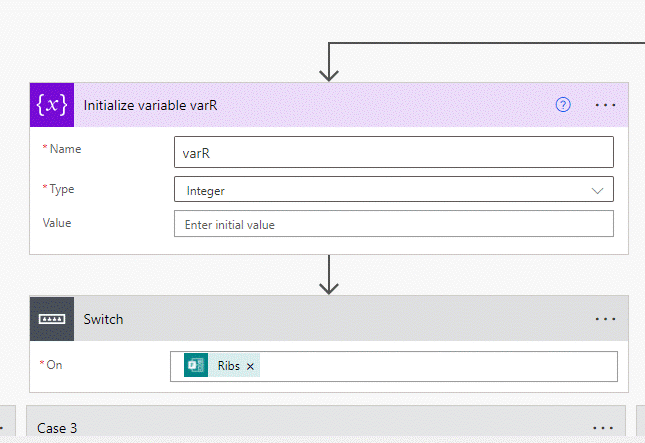Open help for Initialize variable varR

coord(563,104)
